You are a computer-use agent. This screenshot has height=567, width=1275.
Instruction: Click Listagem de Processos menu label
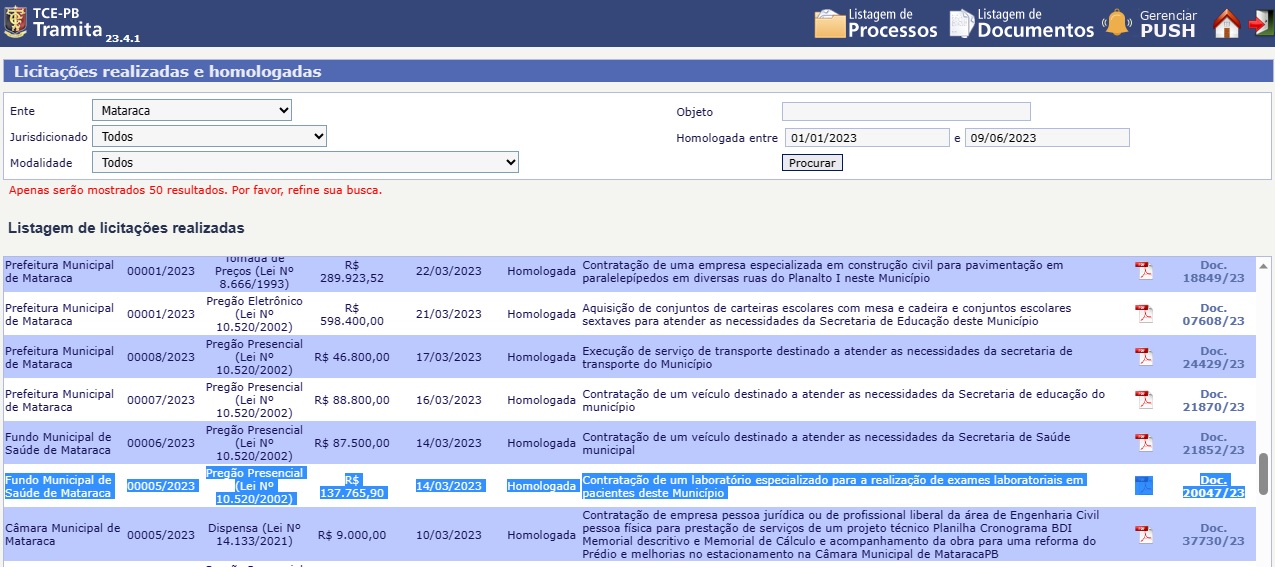tap(893, 23)
